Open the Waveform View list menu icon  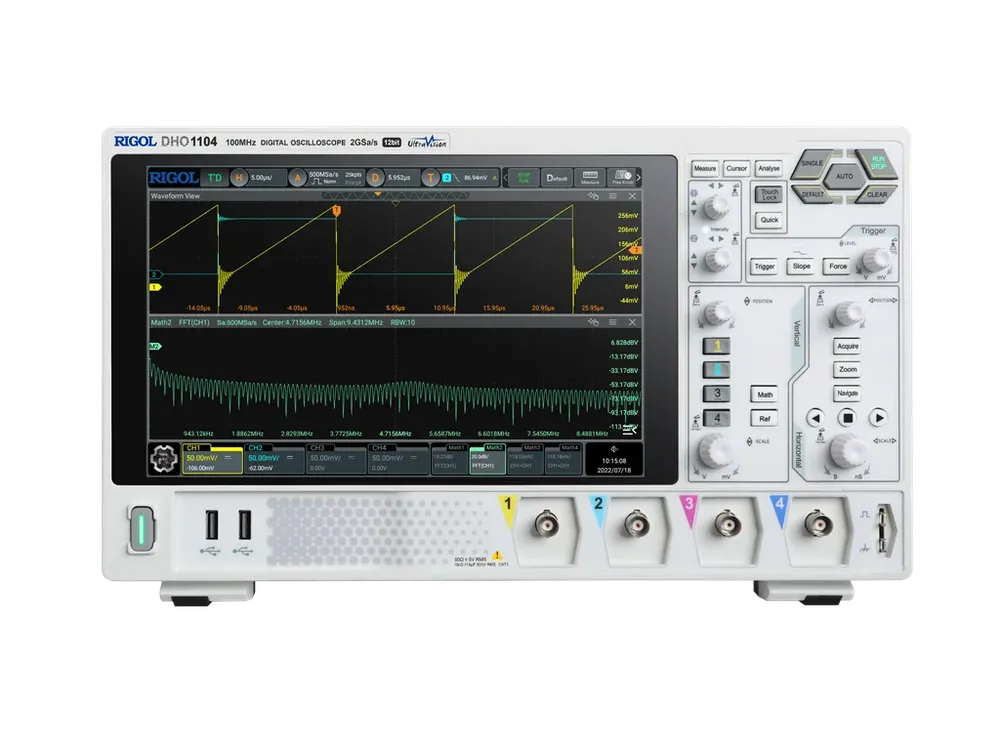(x=612, y=196)
